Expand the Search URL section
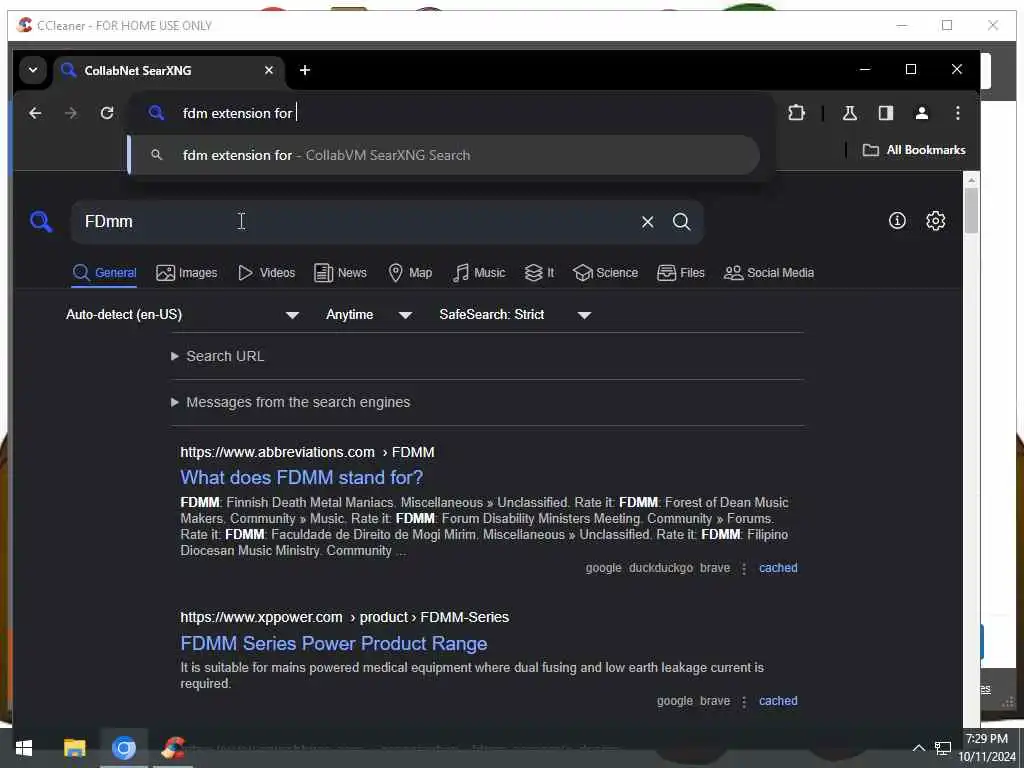Image resolution: width=1024 pixels, height=768 pixels. 218,357
